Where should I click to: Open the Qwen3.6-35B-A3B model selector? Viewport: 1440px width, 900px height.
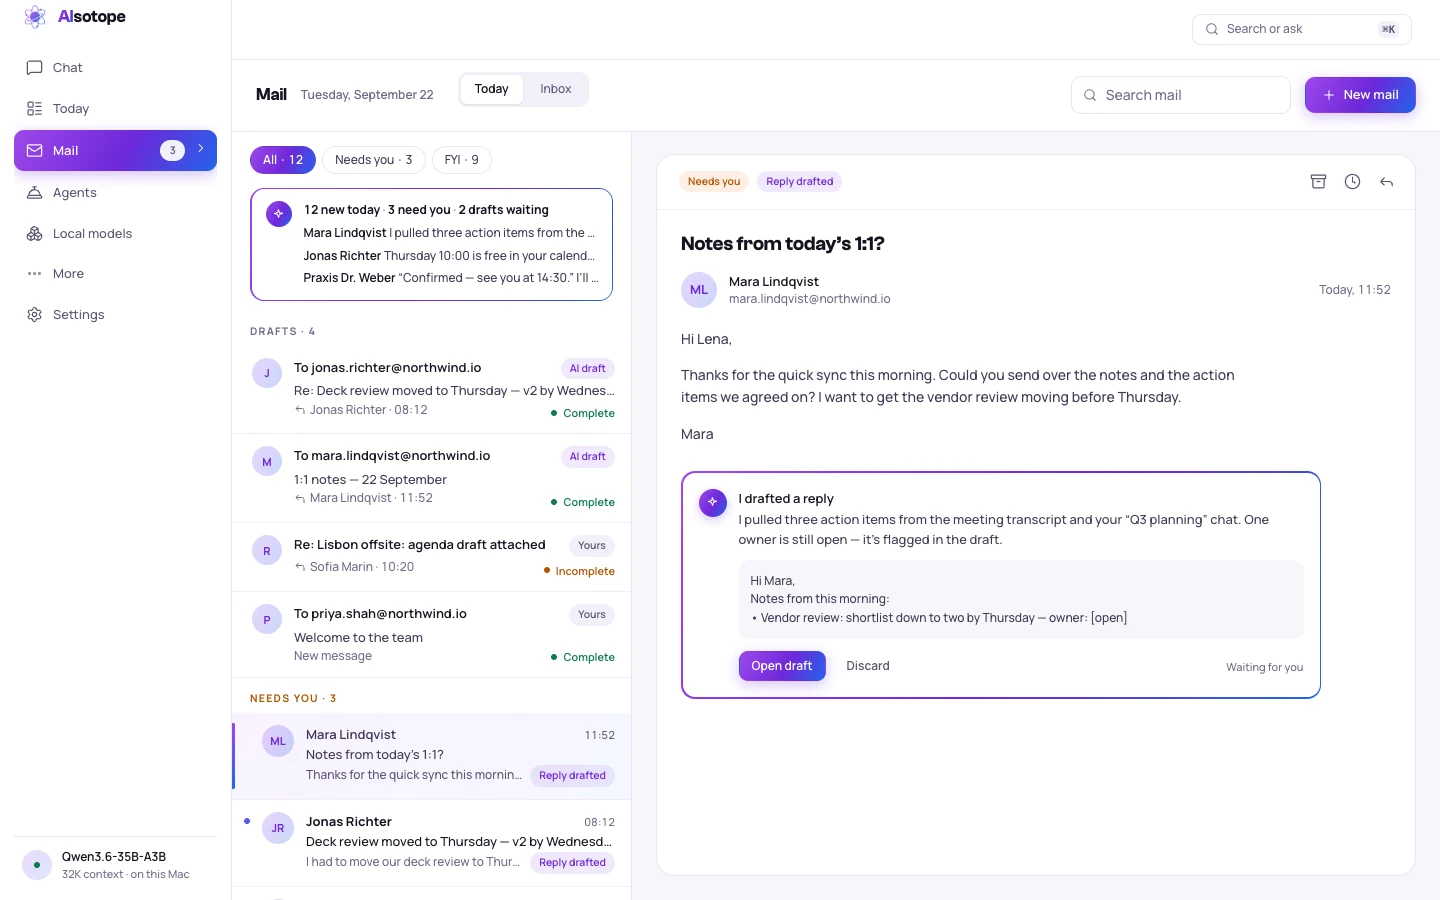115,865
